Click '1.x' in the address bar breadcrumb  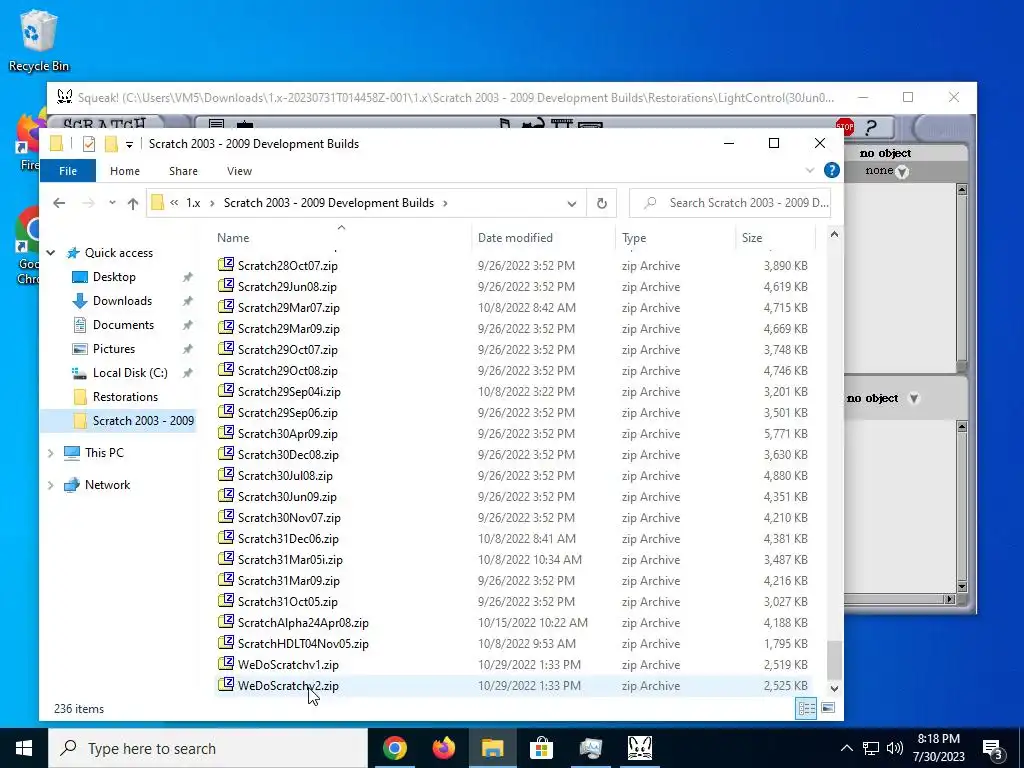click(x=193, y=203)
